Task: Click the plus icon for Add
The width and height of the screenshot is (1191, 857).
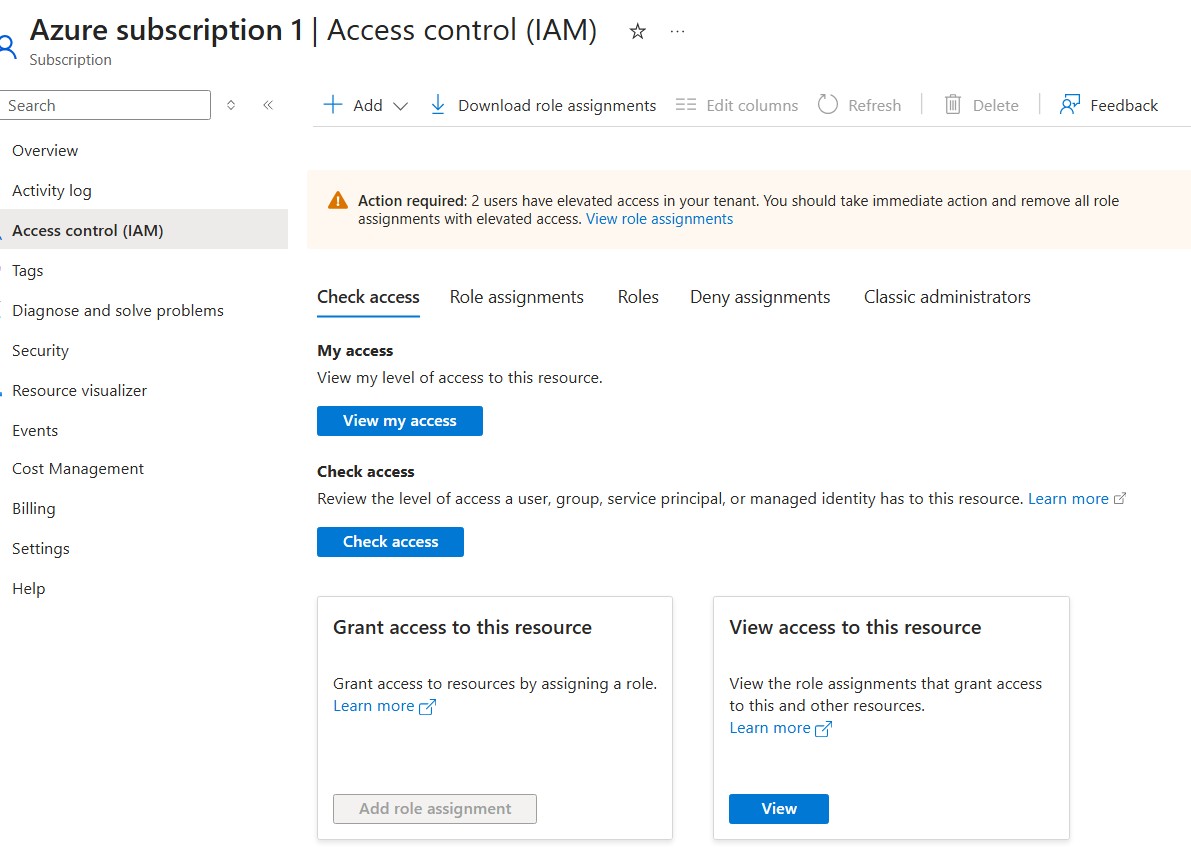Action: [x=333, y=104]
